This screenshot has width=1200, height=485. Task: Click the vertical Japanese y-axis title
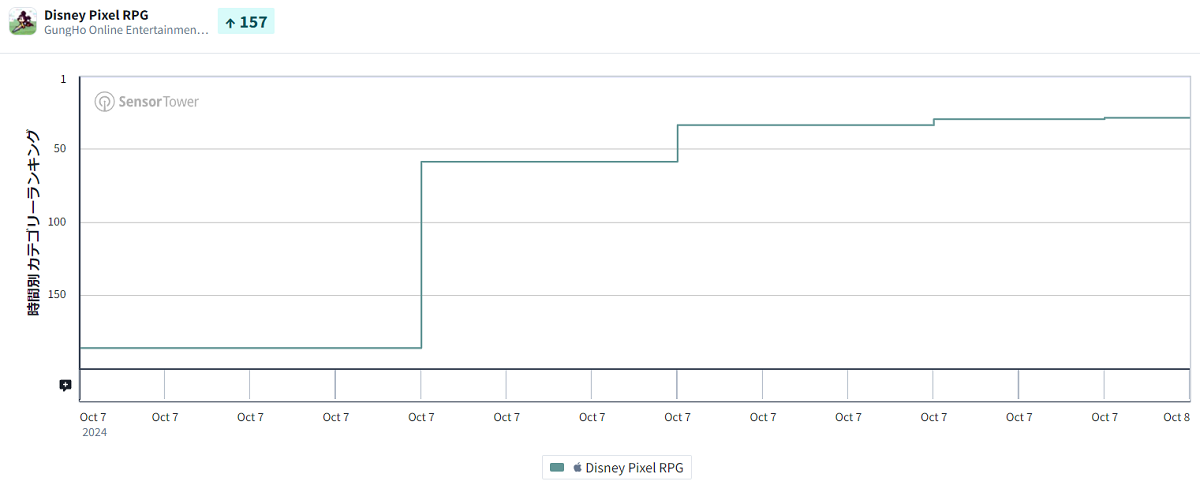pyautogui.click(x=34, y=223)
